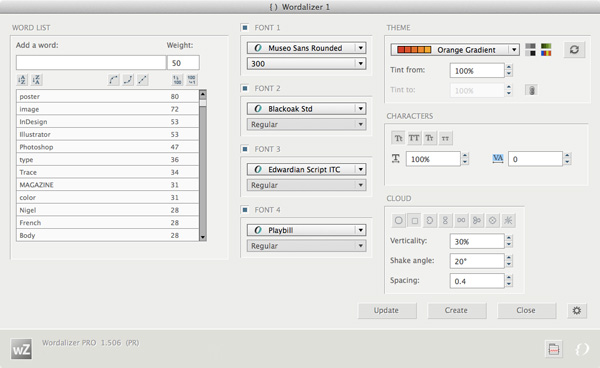Toggle the FONT 1 checkbox
The height and width of the screenshot is (368, 600).
point(245,28)
